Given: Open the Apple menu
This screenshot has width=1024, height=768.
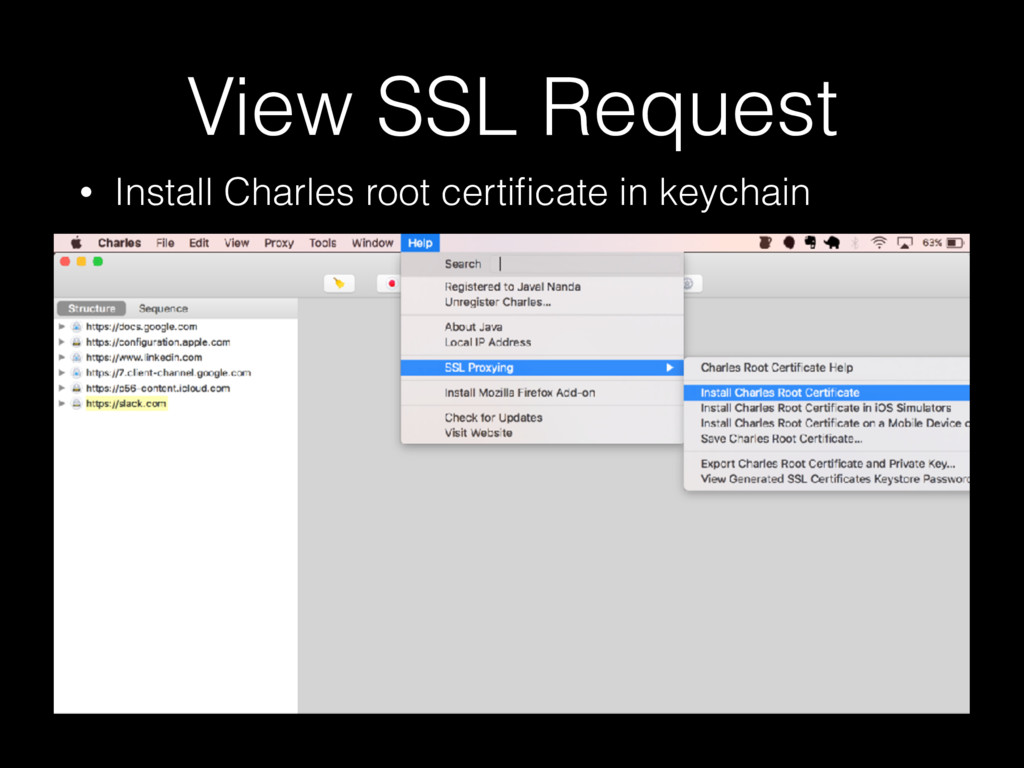Looking at the screenshot, I should pos(75,243).
